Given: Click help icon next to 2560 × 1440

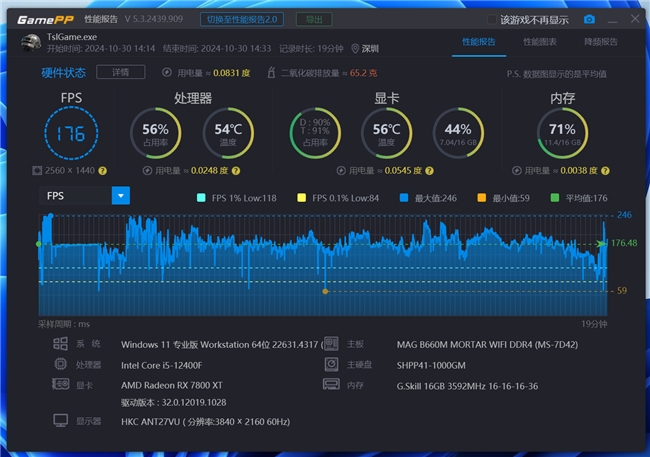Looking at the screenshot, I should (x=102, y=170).
